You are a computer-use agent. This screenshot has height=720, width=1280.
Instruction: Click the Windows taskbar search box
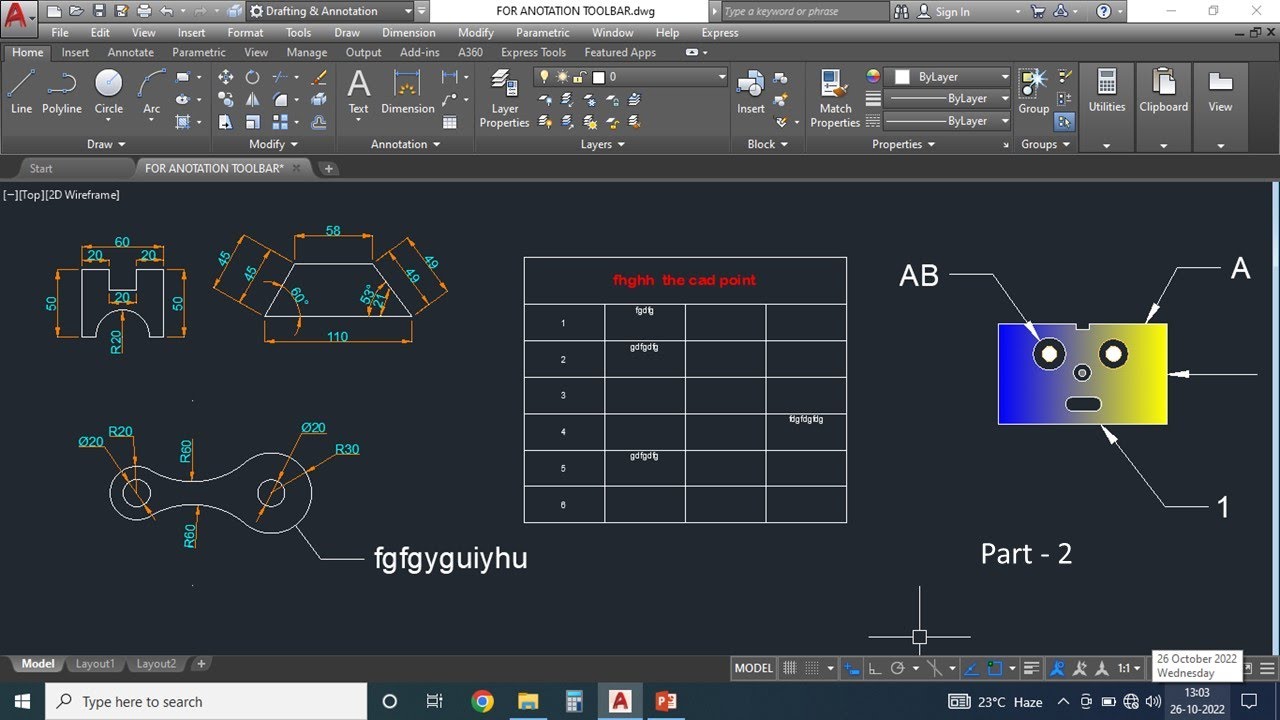[206, 701]
